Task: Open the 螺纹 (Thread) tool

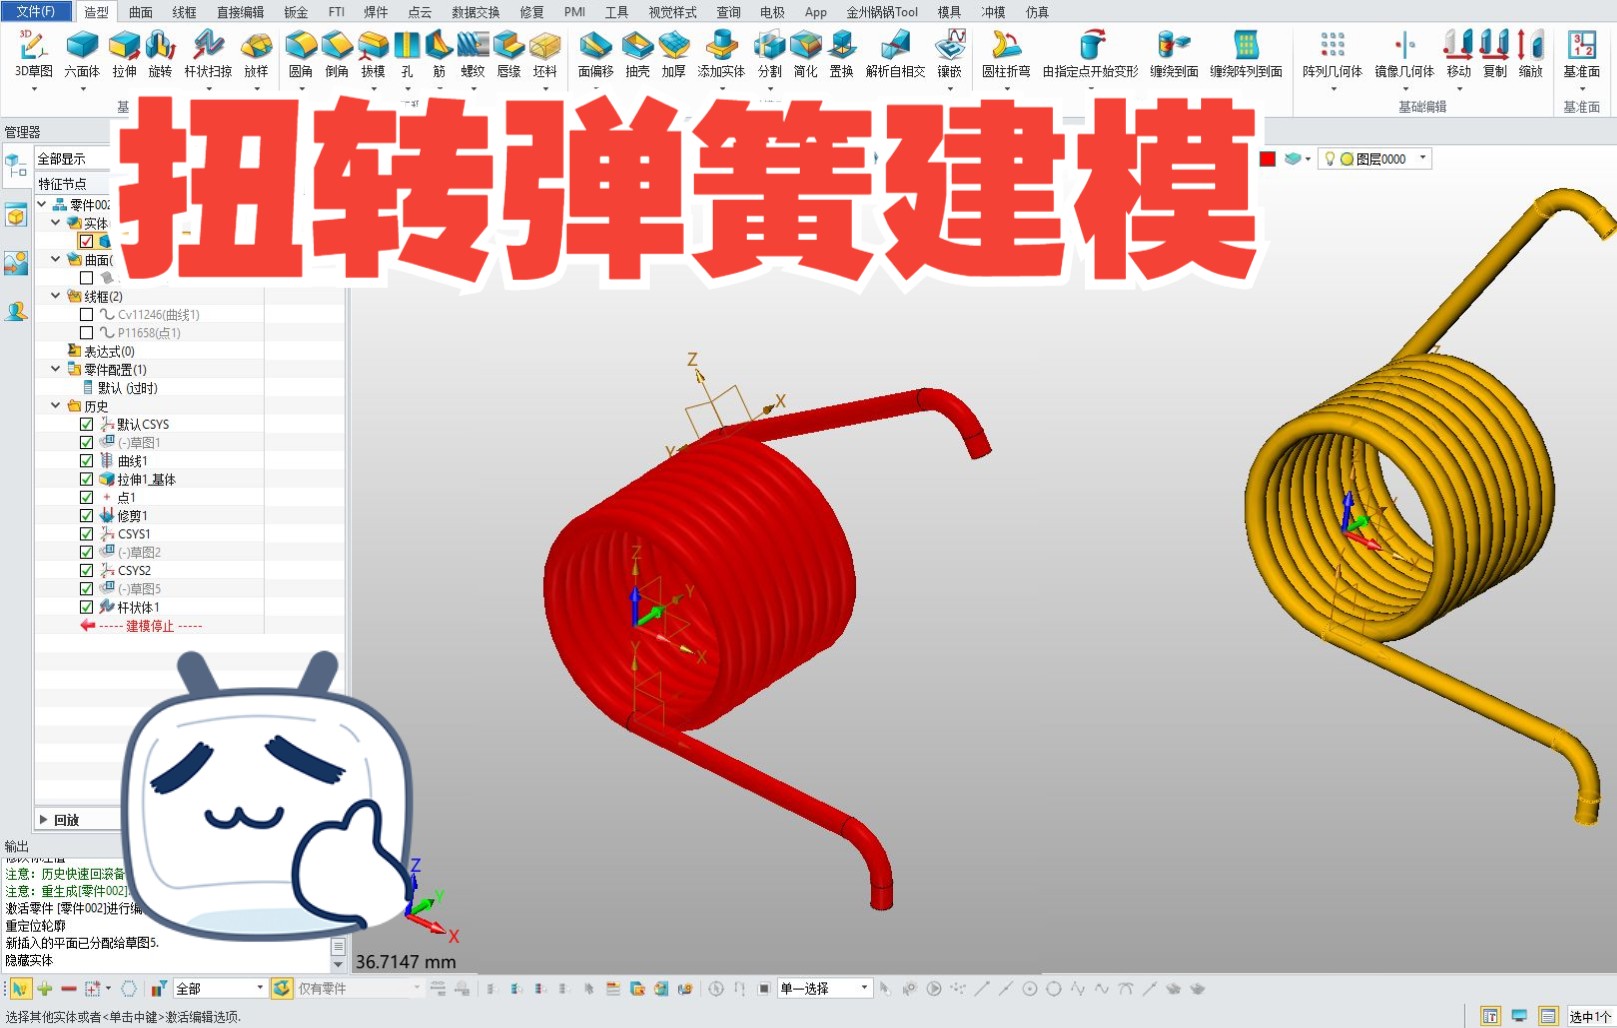Action: coord(471,55)
